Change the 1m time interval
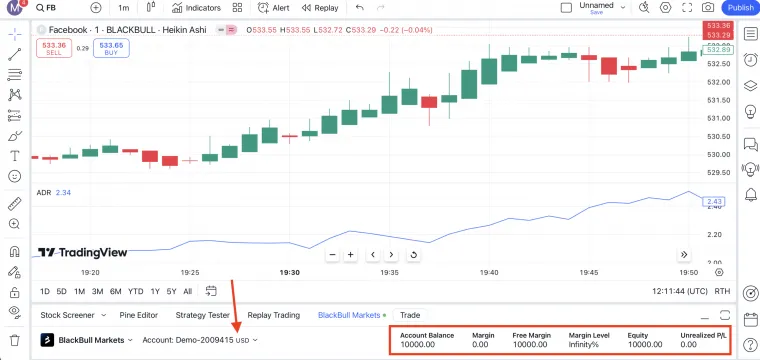 124,8
